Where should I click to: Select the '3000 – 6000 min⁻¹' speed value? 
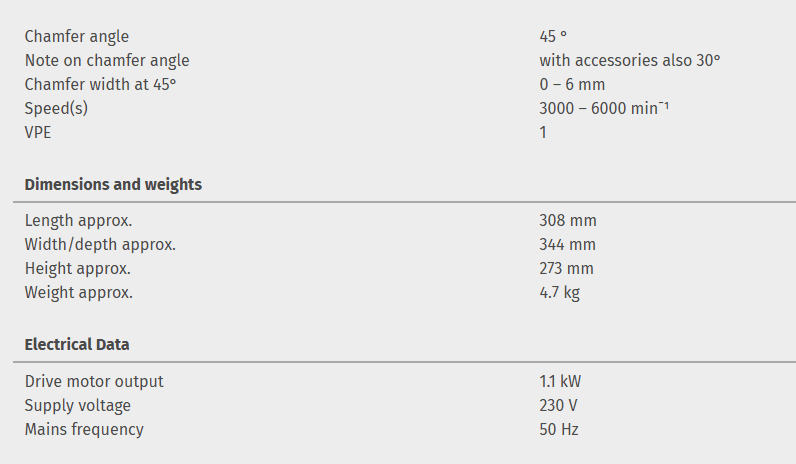603,109
